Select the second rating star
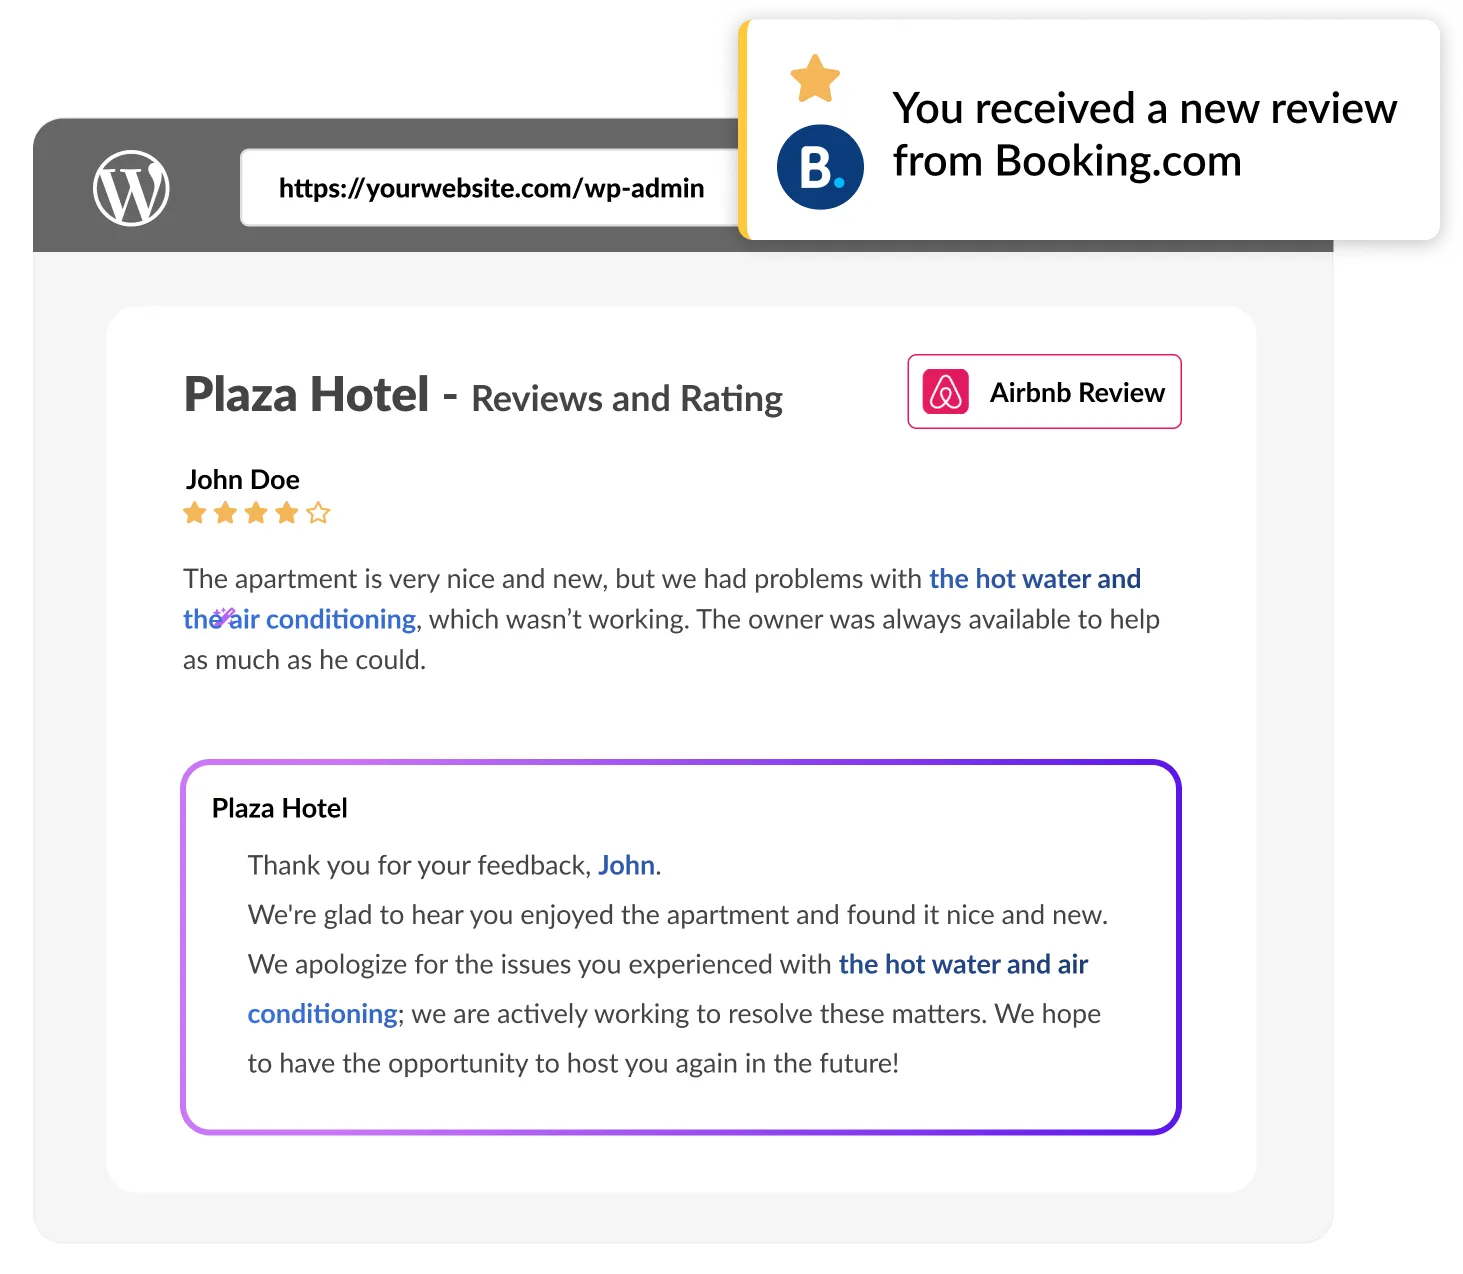 click(226, 513)
